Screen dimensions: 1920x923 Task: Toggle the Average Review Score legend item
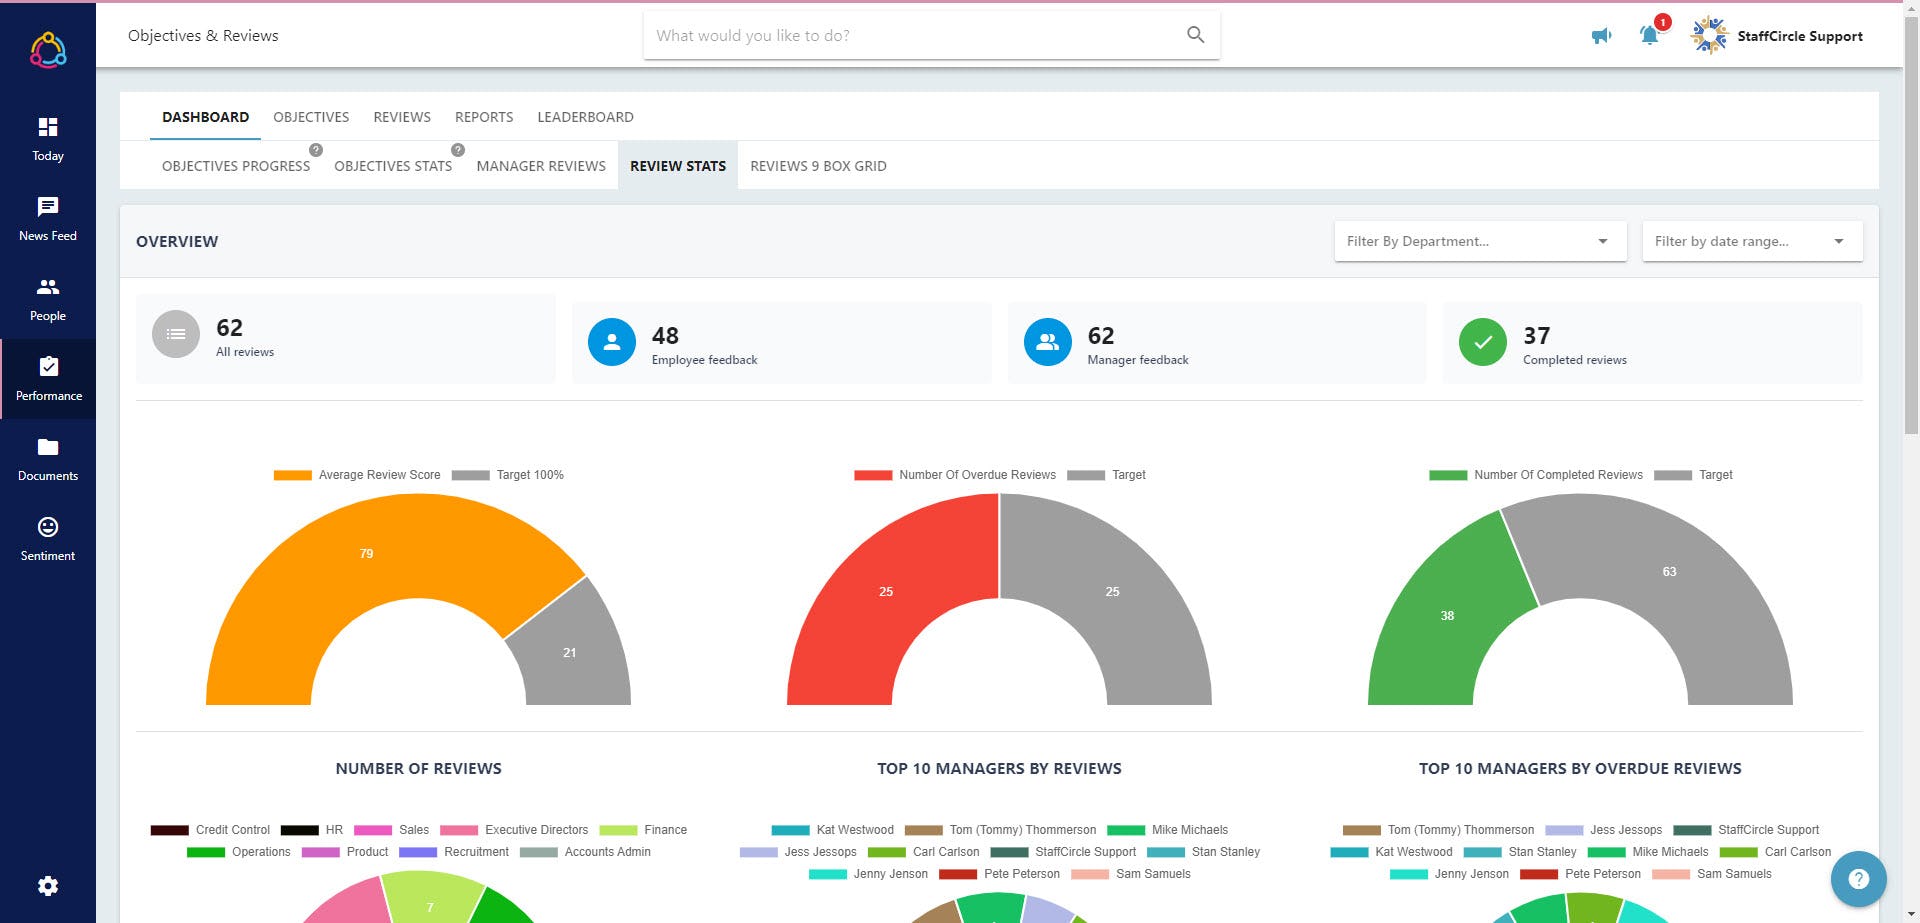click(x=357, y=475)
